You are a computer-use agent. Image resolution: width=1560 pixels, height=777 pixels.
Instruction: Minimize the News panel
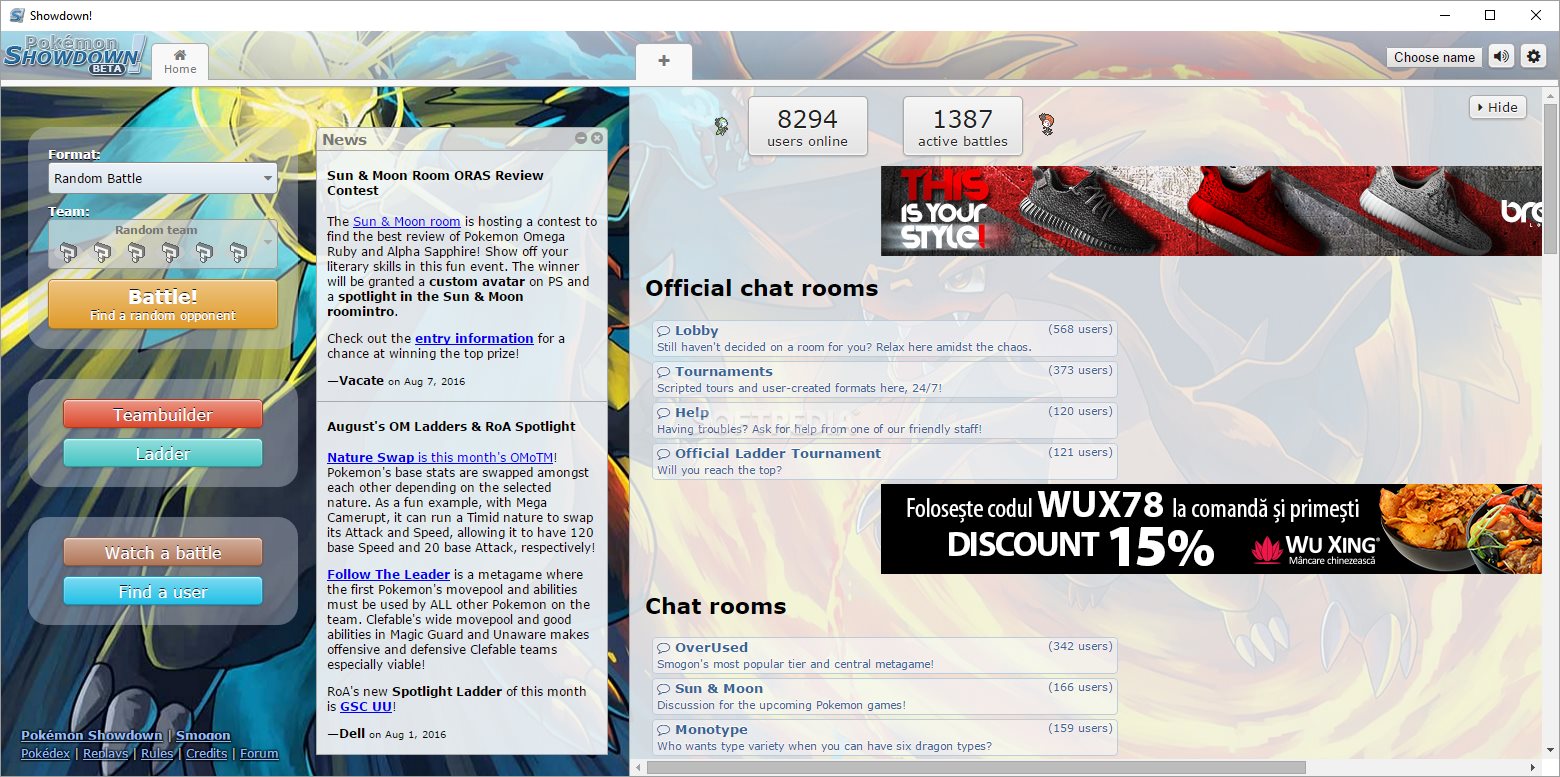[x=581, y=138]
